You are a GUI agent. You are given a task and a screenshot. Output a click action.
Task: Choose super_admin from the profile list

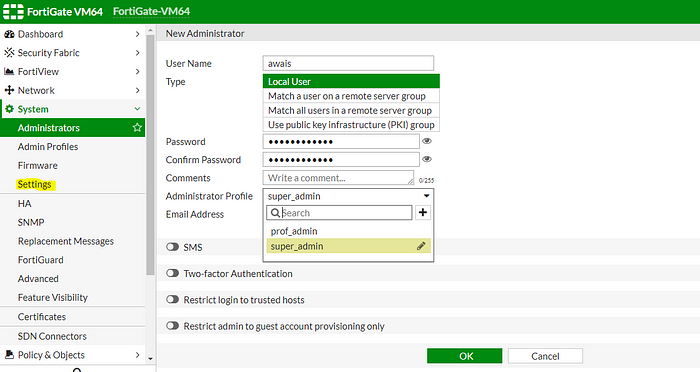348,246
